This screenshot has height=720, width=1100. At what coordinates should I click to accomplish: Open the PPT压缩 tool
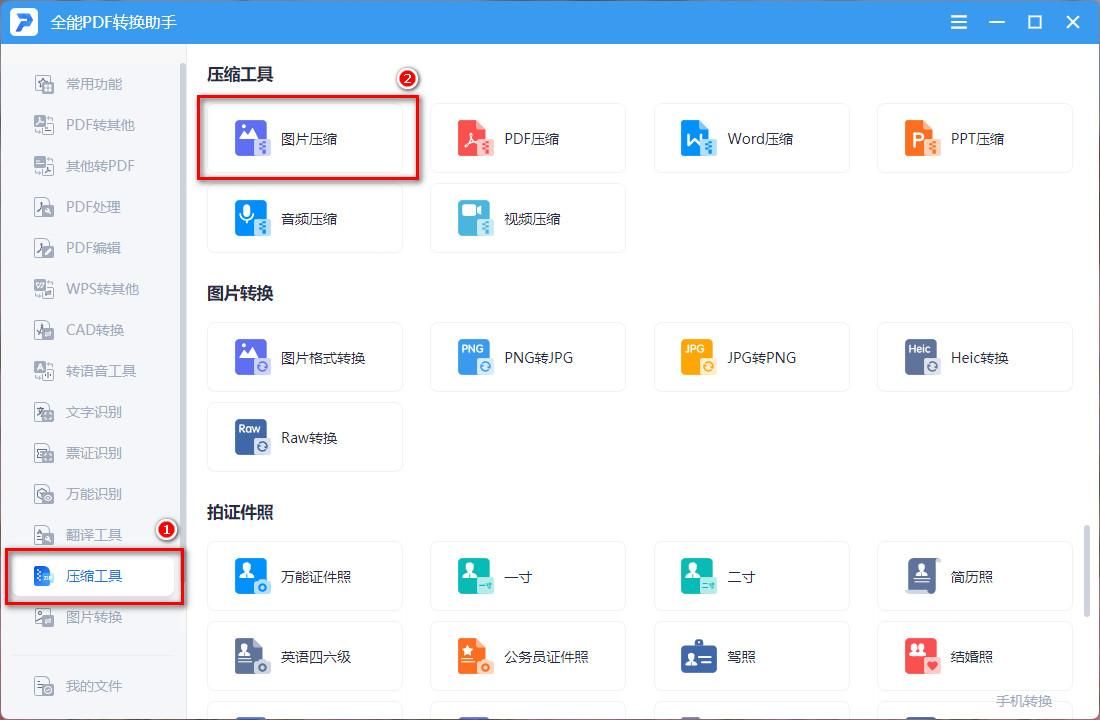coord(974,138)
